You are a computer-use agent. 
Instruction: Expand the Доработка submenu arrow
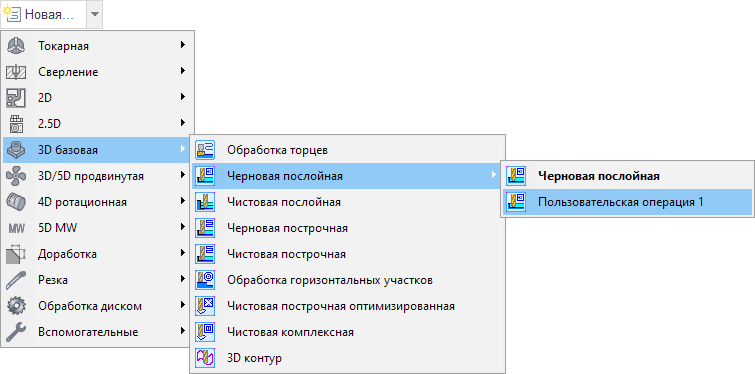pos(183,252)
